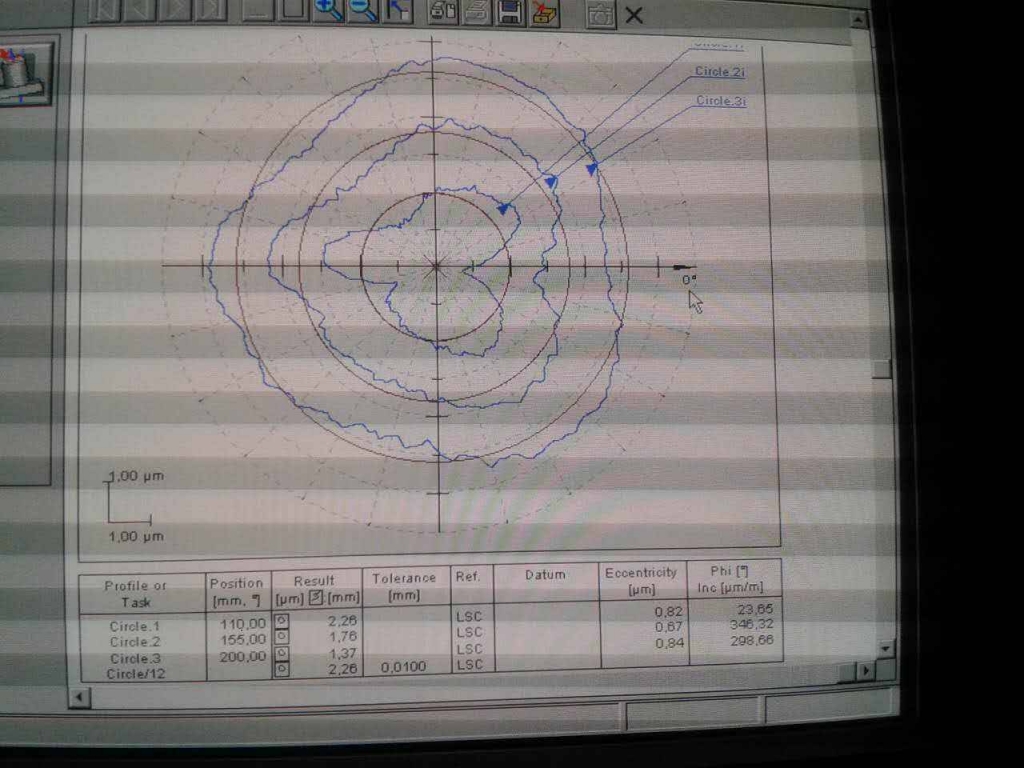Click the camera snapshot icon
The height and width of the screenshot is (768, 1024).
tap(600, 14)
